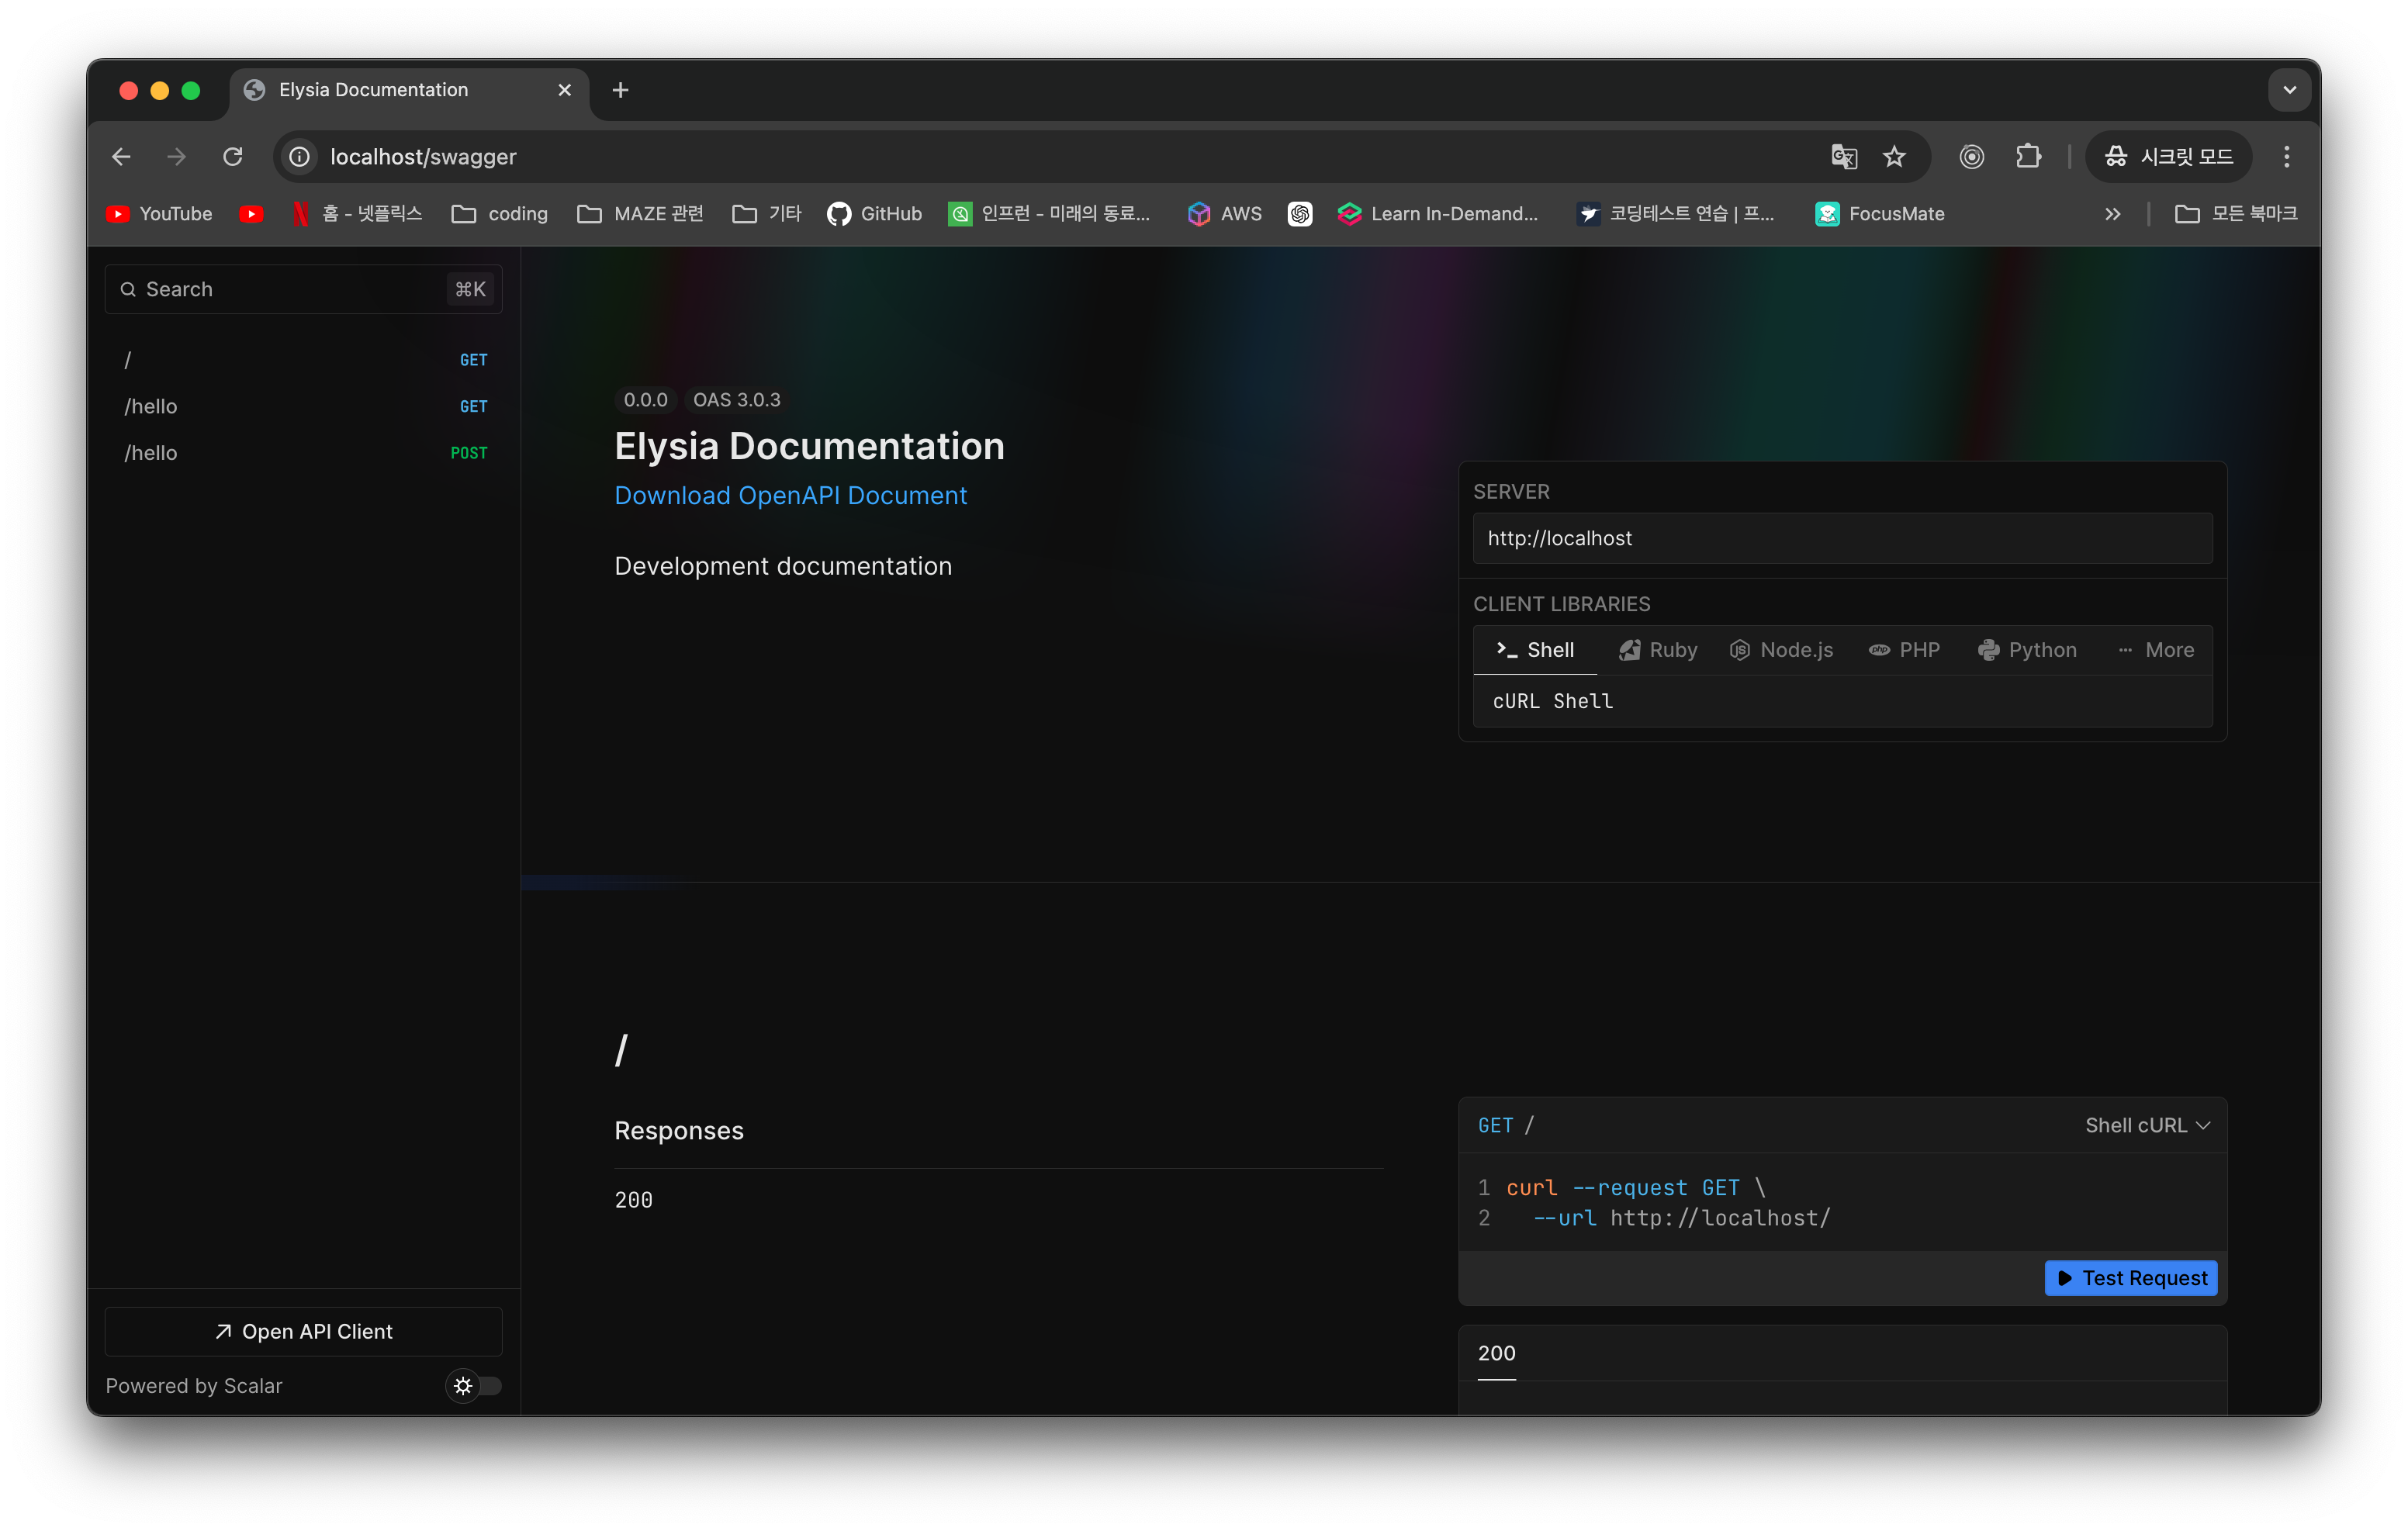
Task: Open Chrome's three-dot menu
Action: pyautogui.click(x=2286, y=157)
